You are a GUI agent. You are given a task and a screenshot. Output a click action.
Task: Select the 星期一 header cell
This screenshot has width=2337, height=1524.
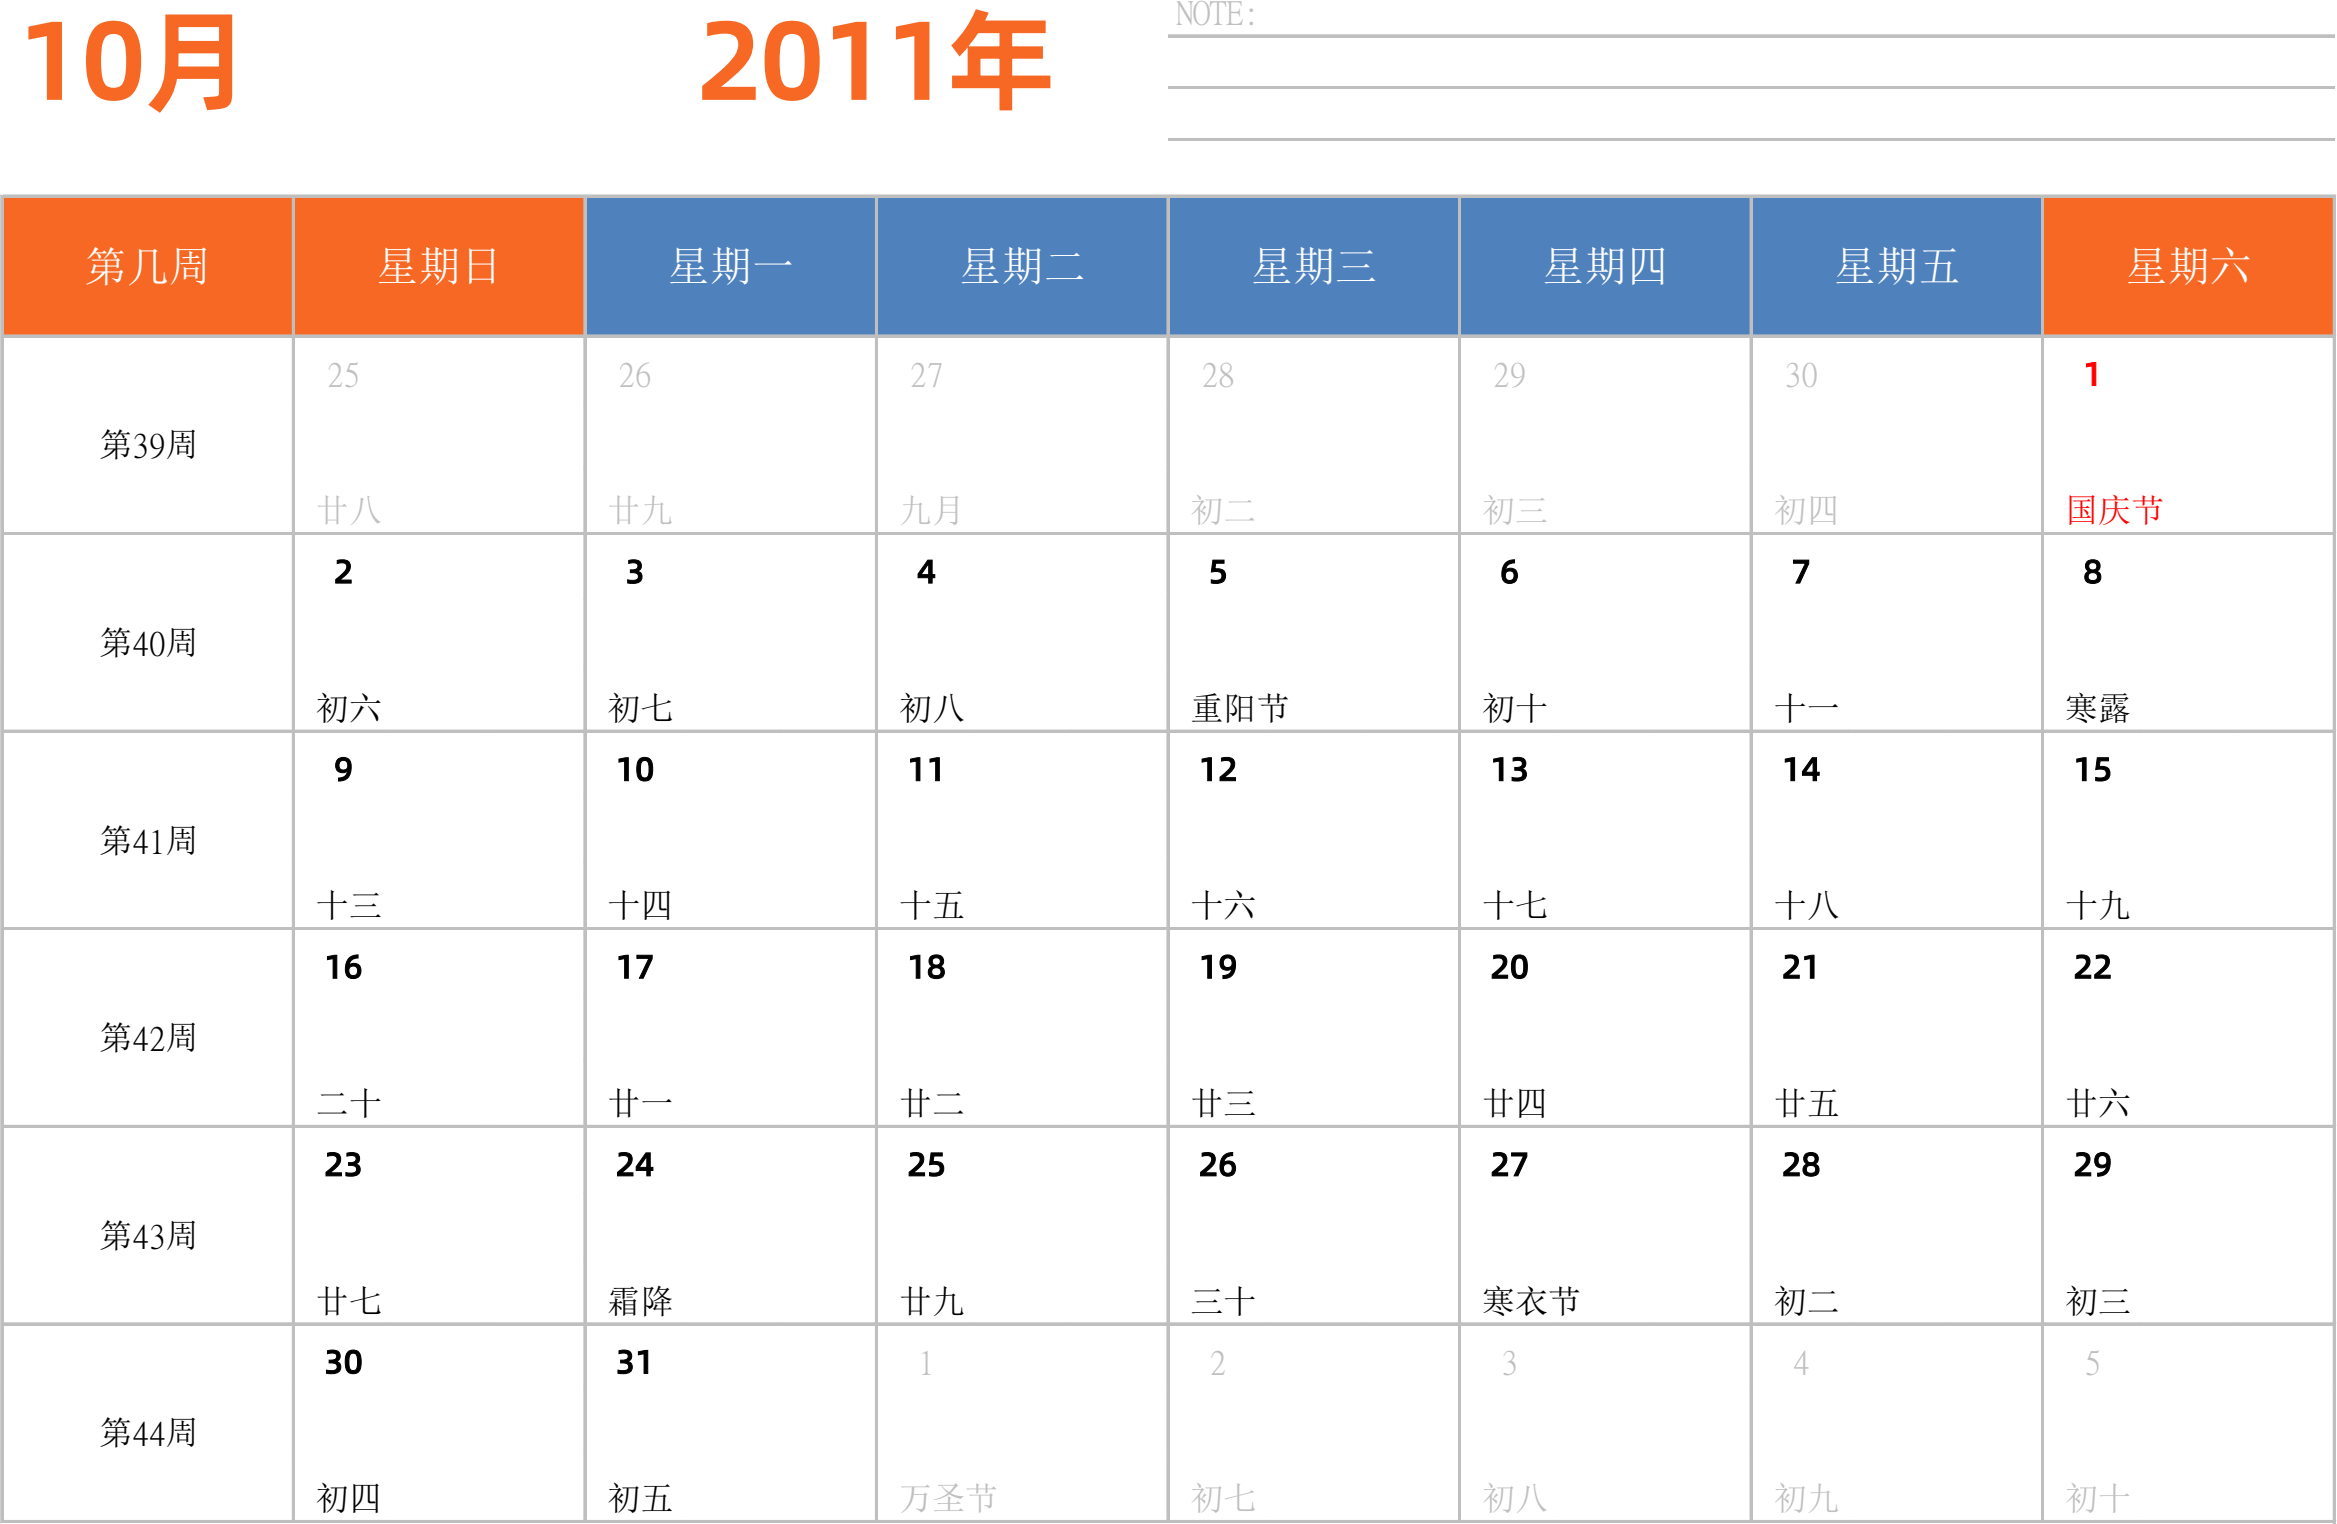[731, 266]
